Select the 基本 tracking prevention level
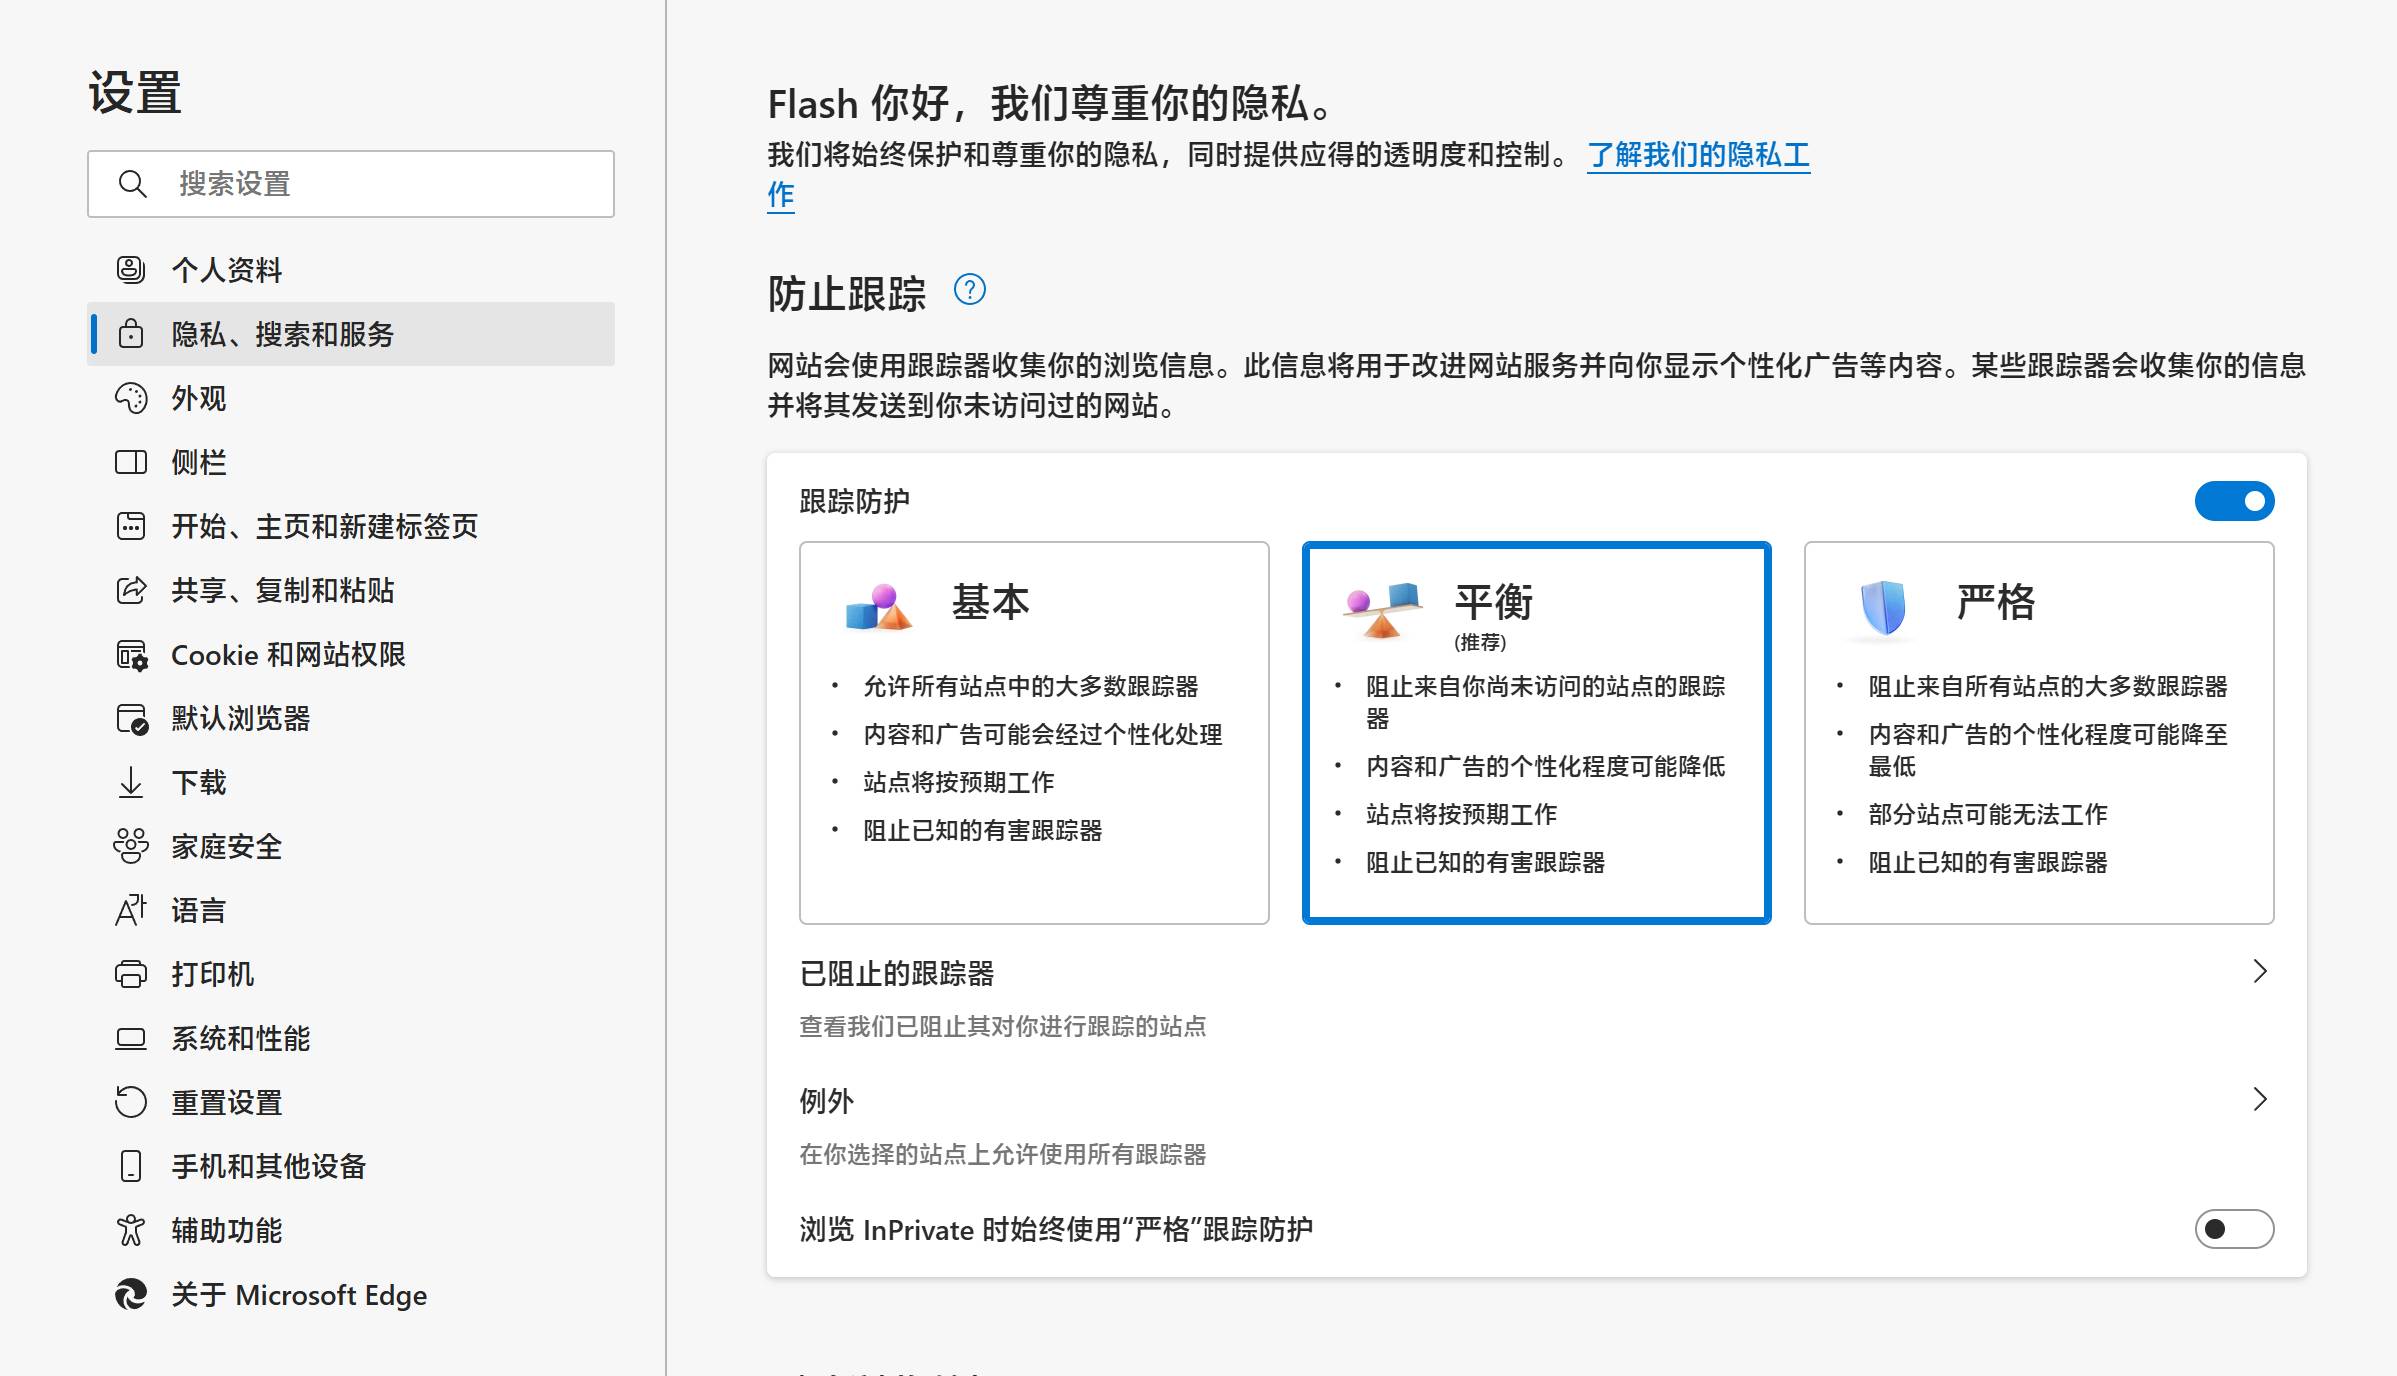2397x1376 pixels. tap(1034, 733)
